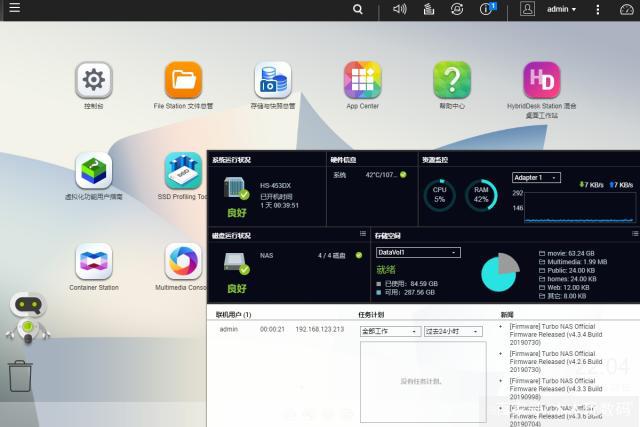Open firmware v4.2.6 Build 20190730 news
Image resolution: width=640 pixels, height=427 pixels.
(x=556, y=361)
